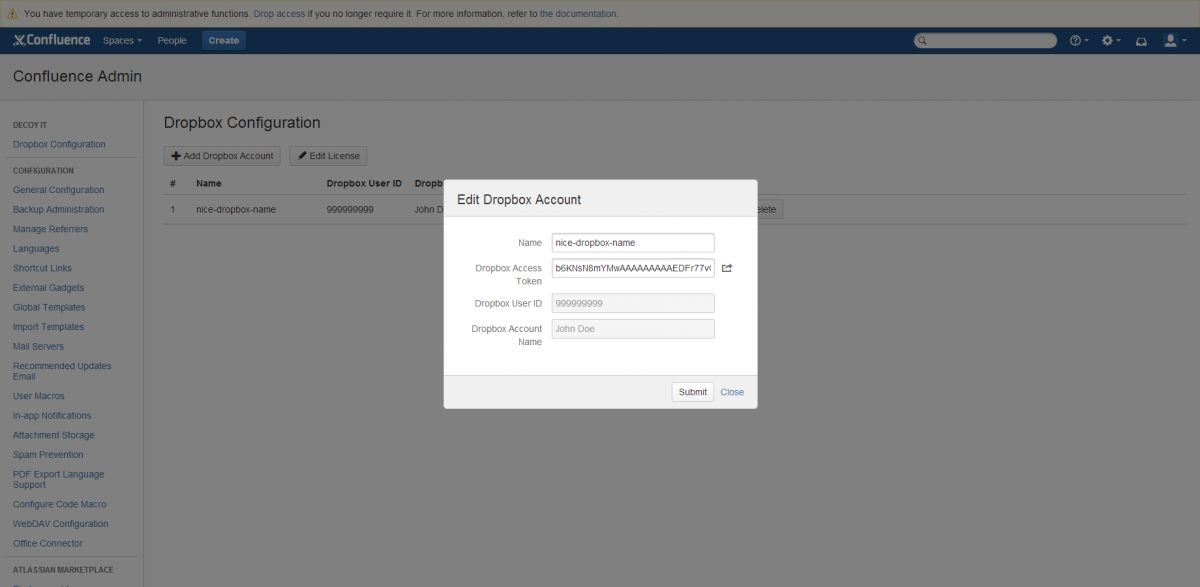Close the Edit Dropbox Account dialog
Viewport: 1200px width, 587px height.
pos(732,392)
